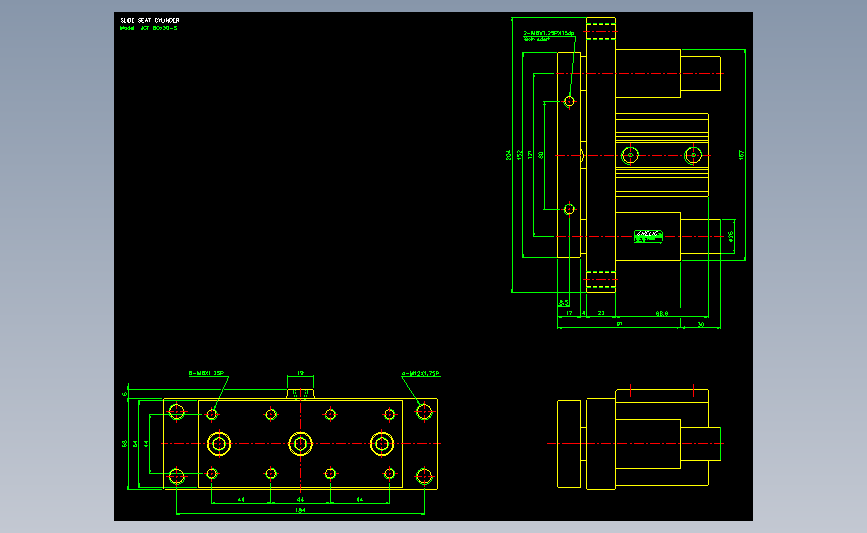This screenshot has height=533, width=867.
Task: Select the "88.8" horizontal dimension text
Action: pyautogui.click(x=661, y=313)
